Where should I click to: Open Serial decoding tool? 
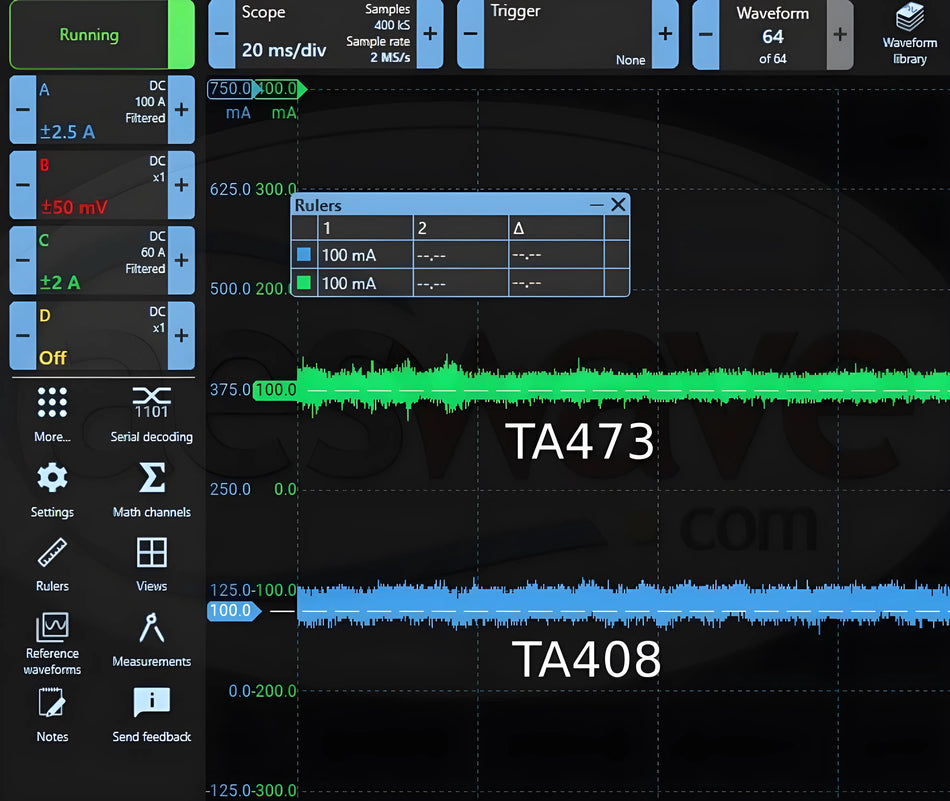point(151,414)
